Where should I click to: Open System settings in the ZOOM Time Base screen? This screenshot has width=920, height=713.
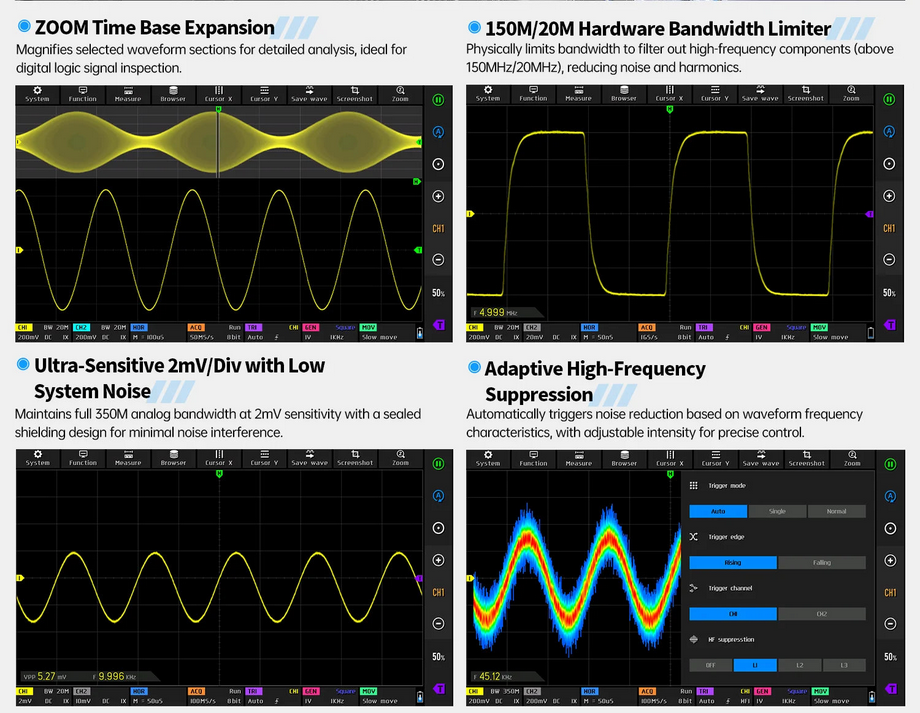click(x=37, y=94)
